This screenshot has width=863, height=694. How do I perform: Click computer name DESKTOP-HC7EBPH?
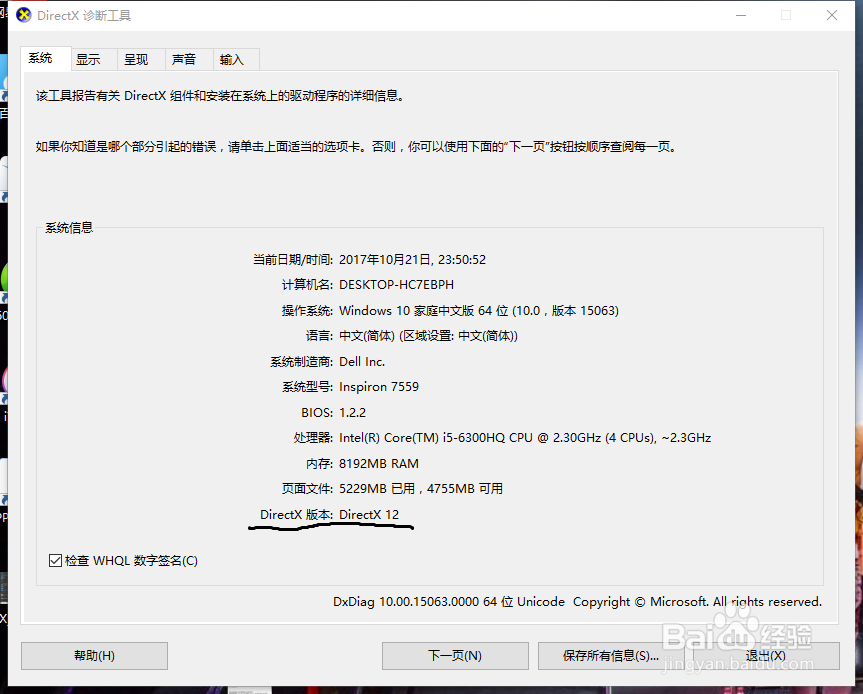click(x=396, y=285)
